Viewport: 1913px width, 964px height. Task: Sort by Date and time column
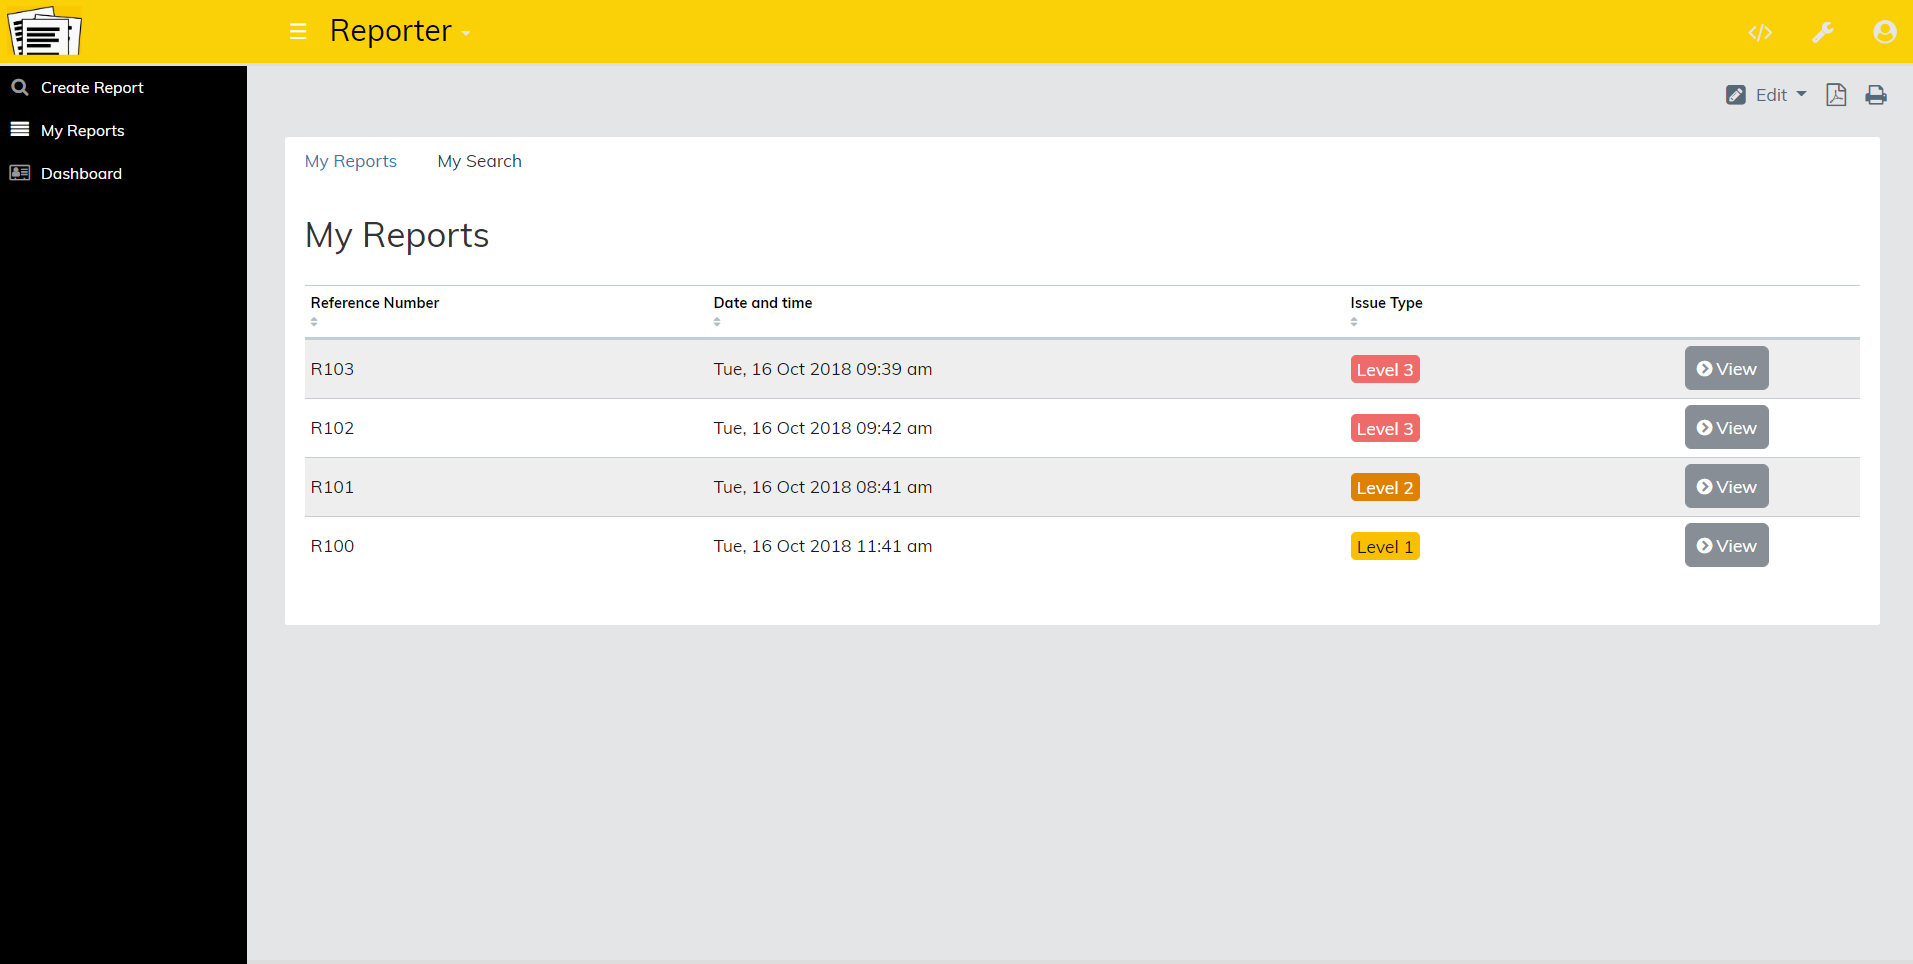(x=717, y=322)
